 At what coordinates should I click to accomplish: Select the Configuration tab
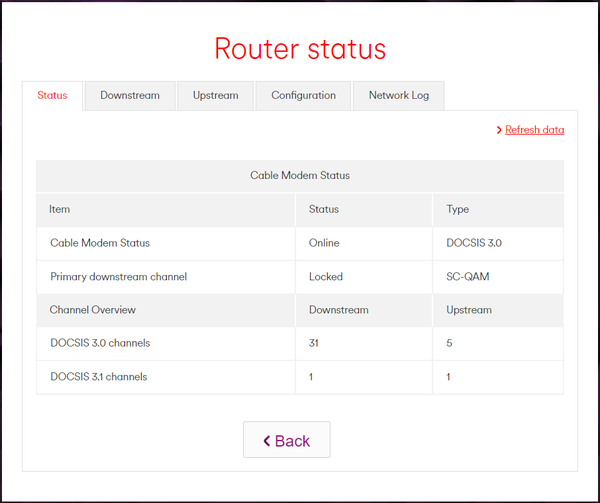click(303, 96)
